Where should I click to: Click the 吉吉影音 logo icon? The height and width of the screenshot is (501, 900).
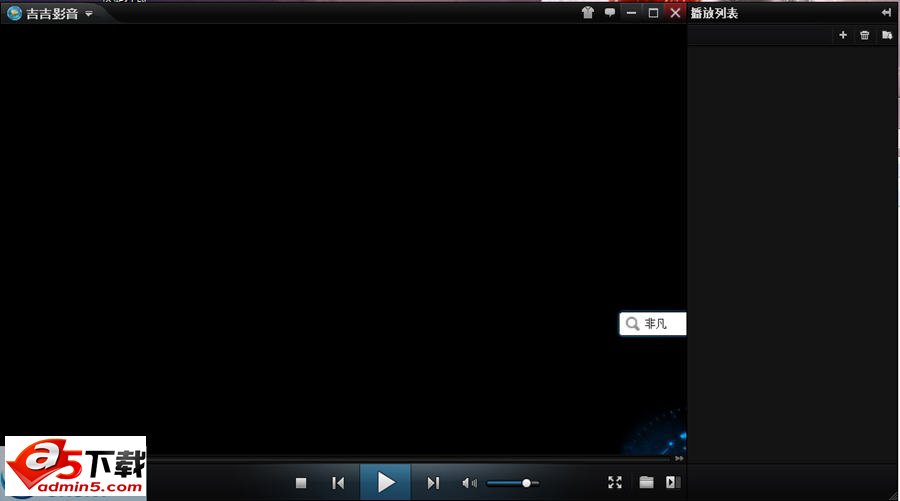tap(14, 13)
